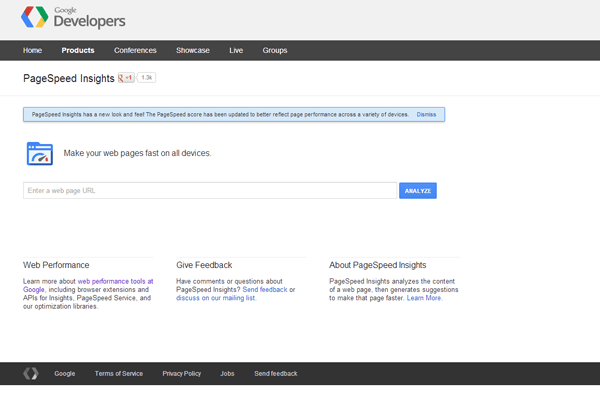600x400 pixels.
Task: Click the Google Developers logo
Action: point(73,18)
